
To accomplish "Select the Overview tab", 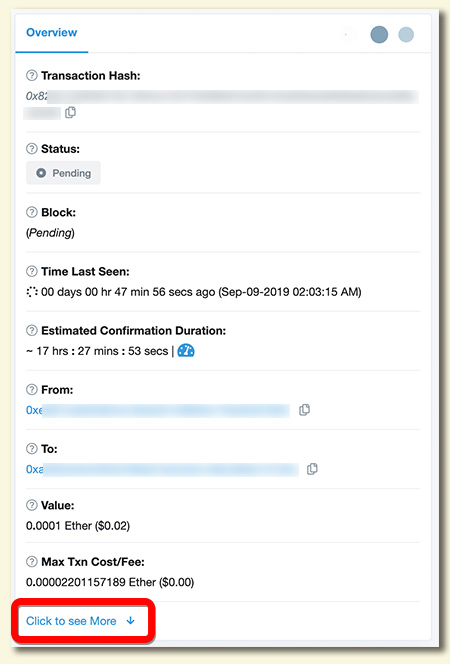I will point(52,33).
